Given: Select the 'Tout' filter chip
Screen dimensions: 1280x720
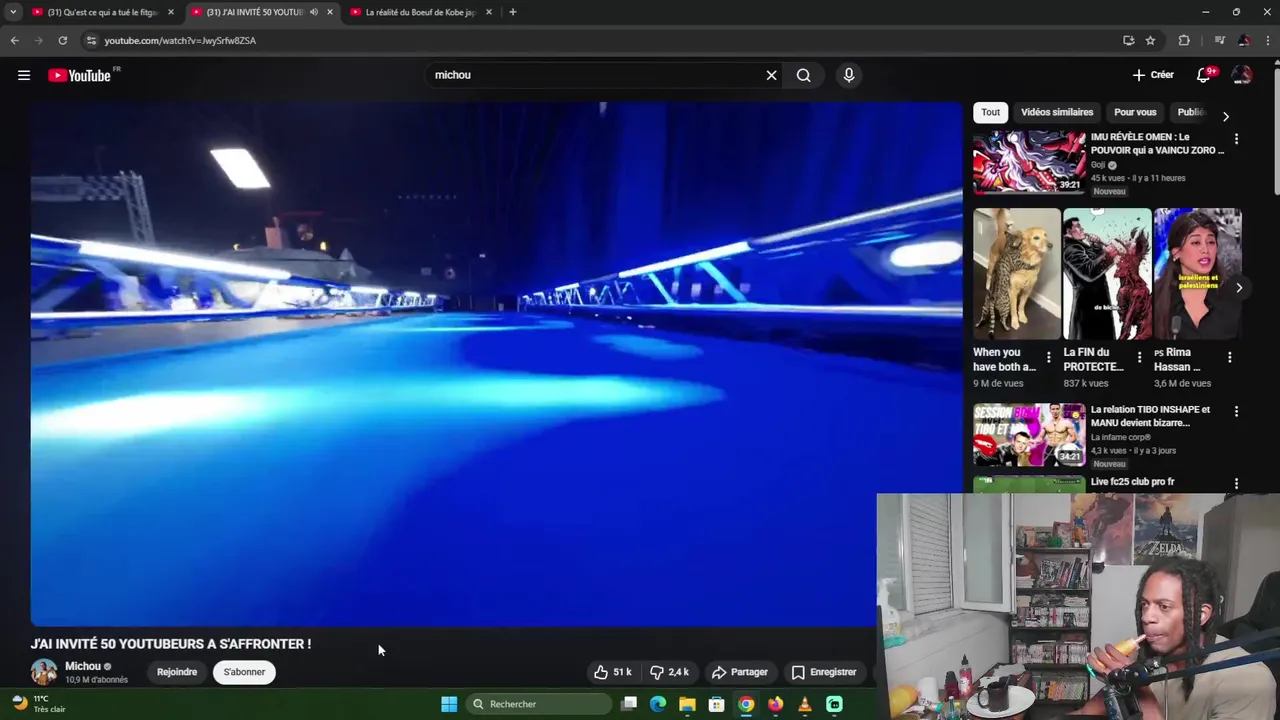Looking at the screenshot, I should point(990,112).
